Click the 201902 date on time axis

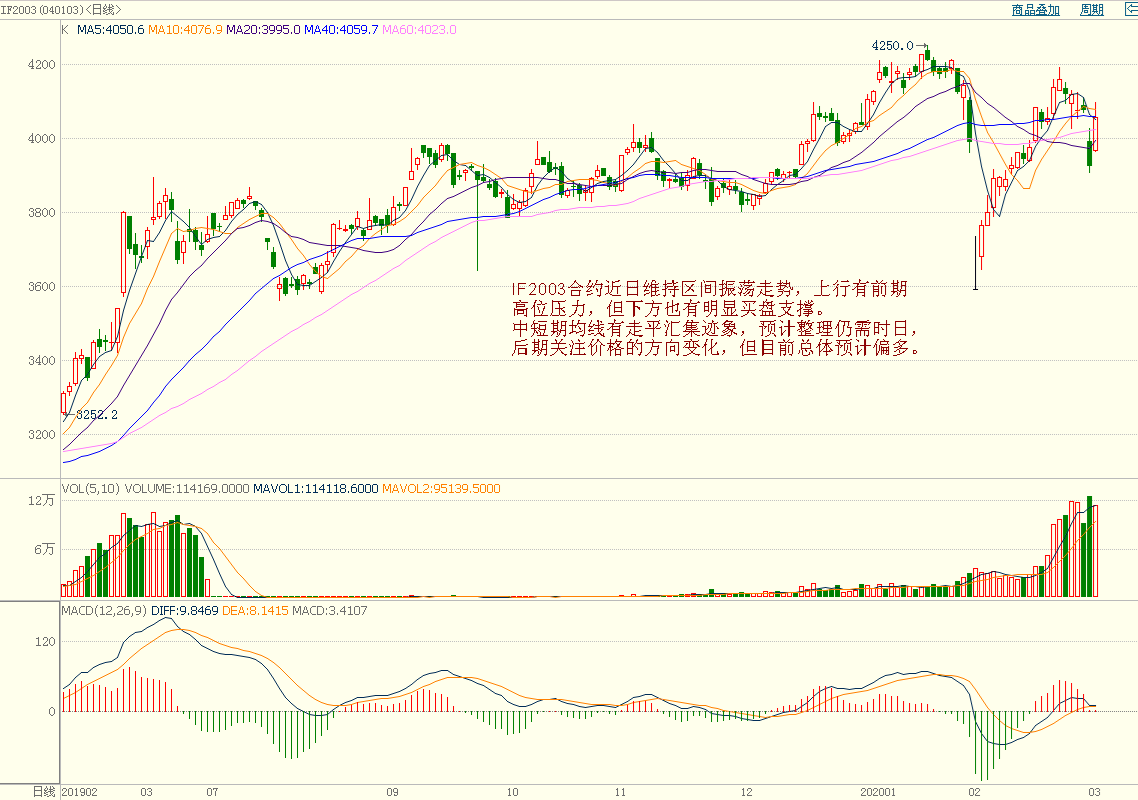coord(80,792)
